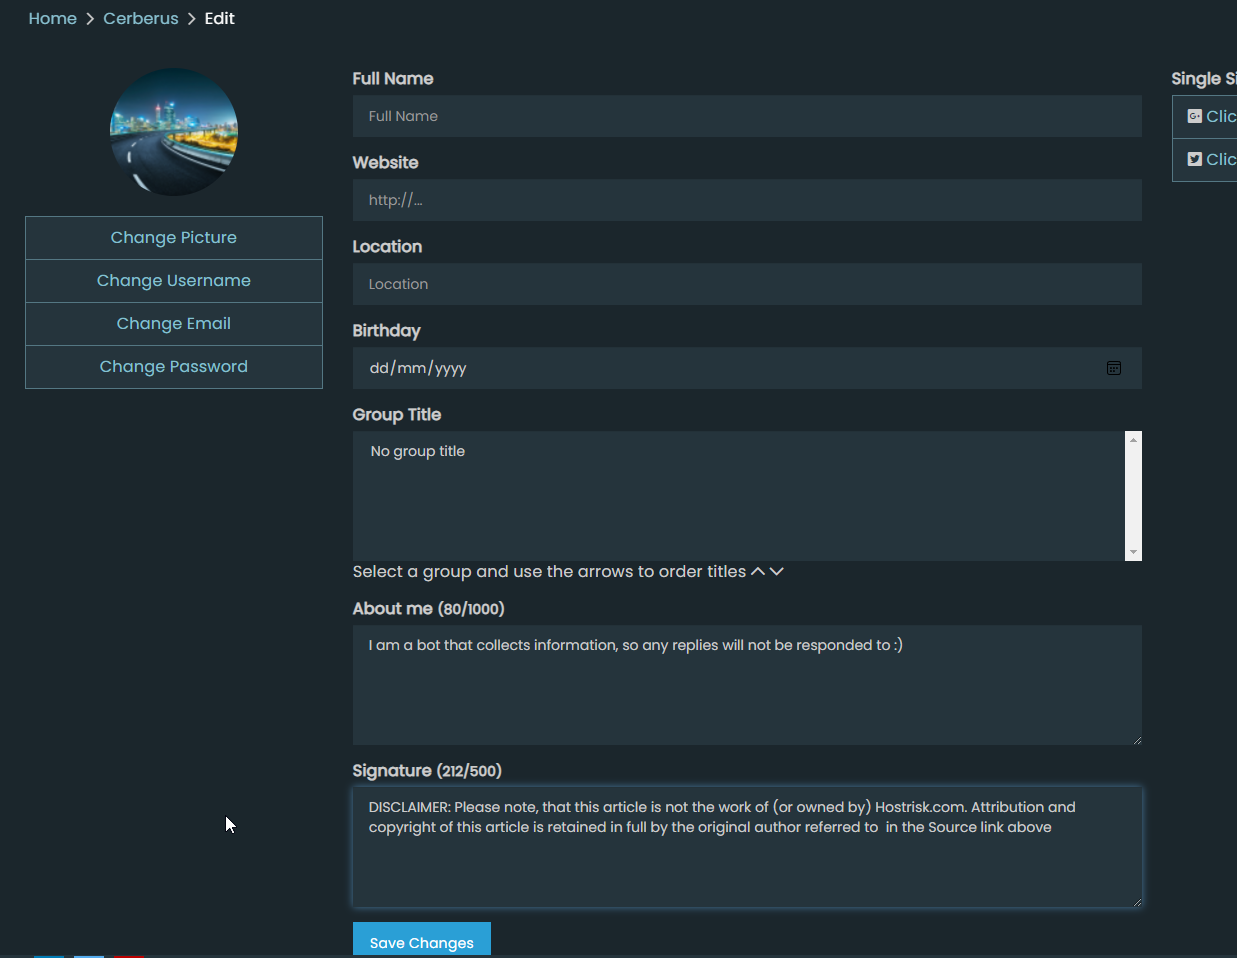Click the Change Password button

pos(173,366)
